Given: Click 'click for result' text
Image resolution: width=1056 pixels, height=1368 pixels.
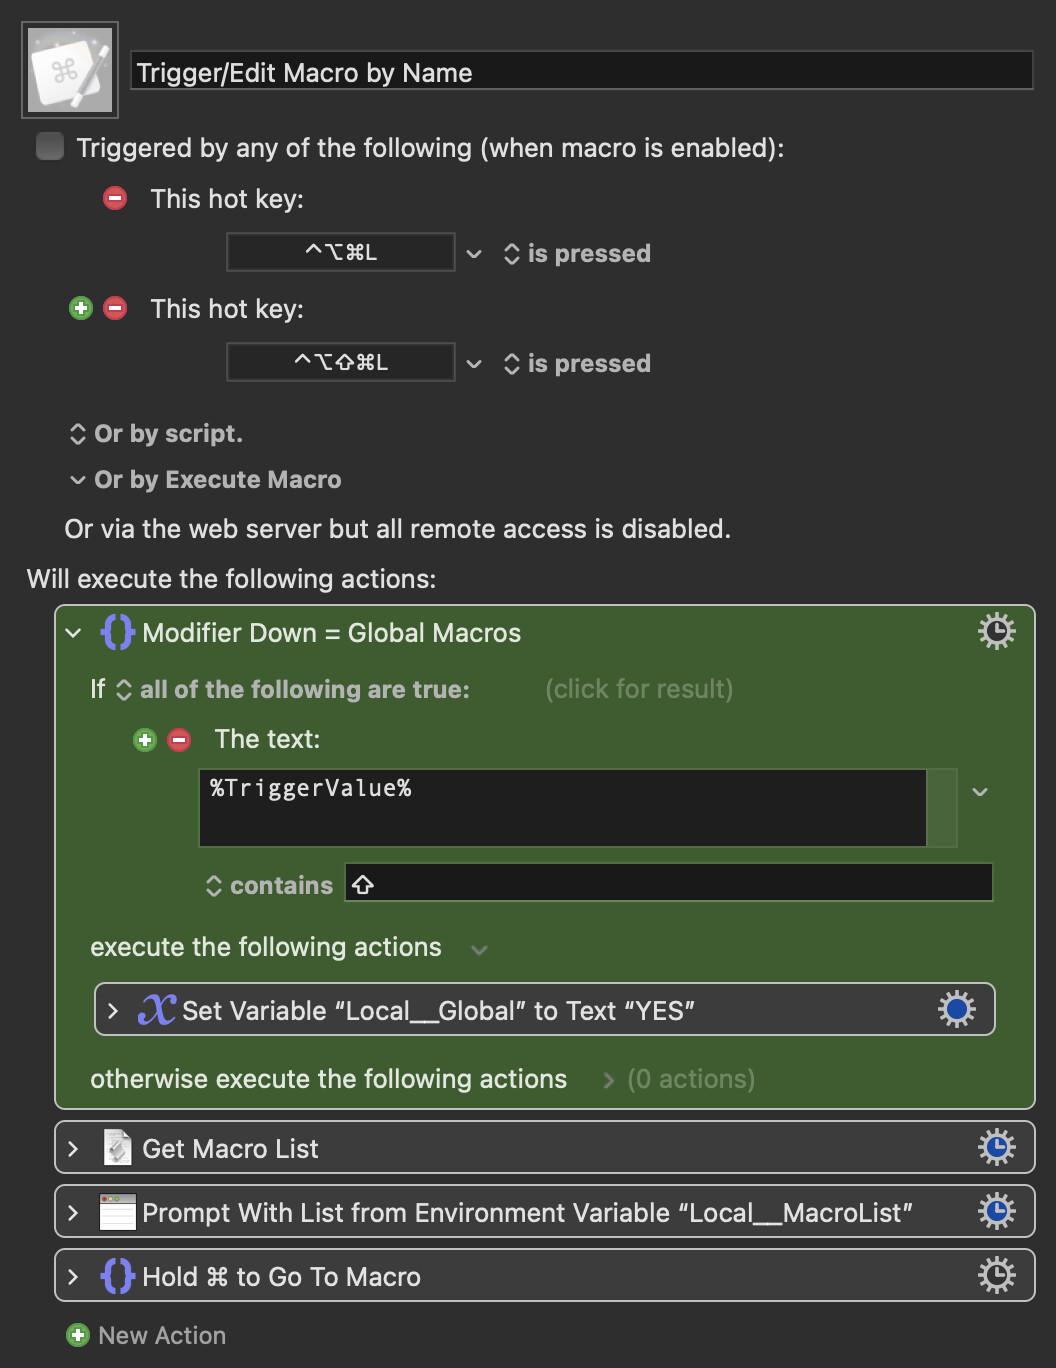Looking at the screenshot, I should point(639,689).
